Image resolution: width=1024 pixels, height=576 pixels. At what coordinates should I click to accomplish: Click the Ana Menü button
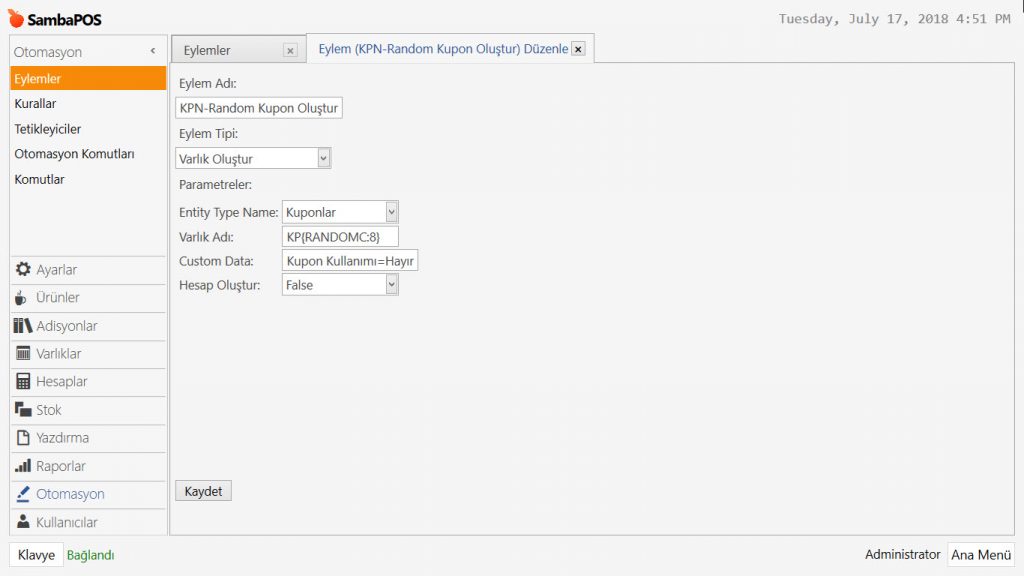tap(980, 555)
